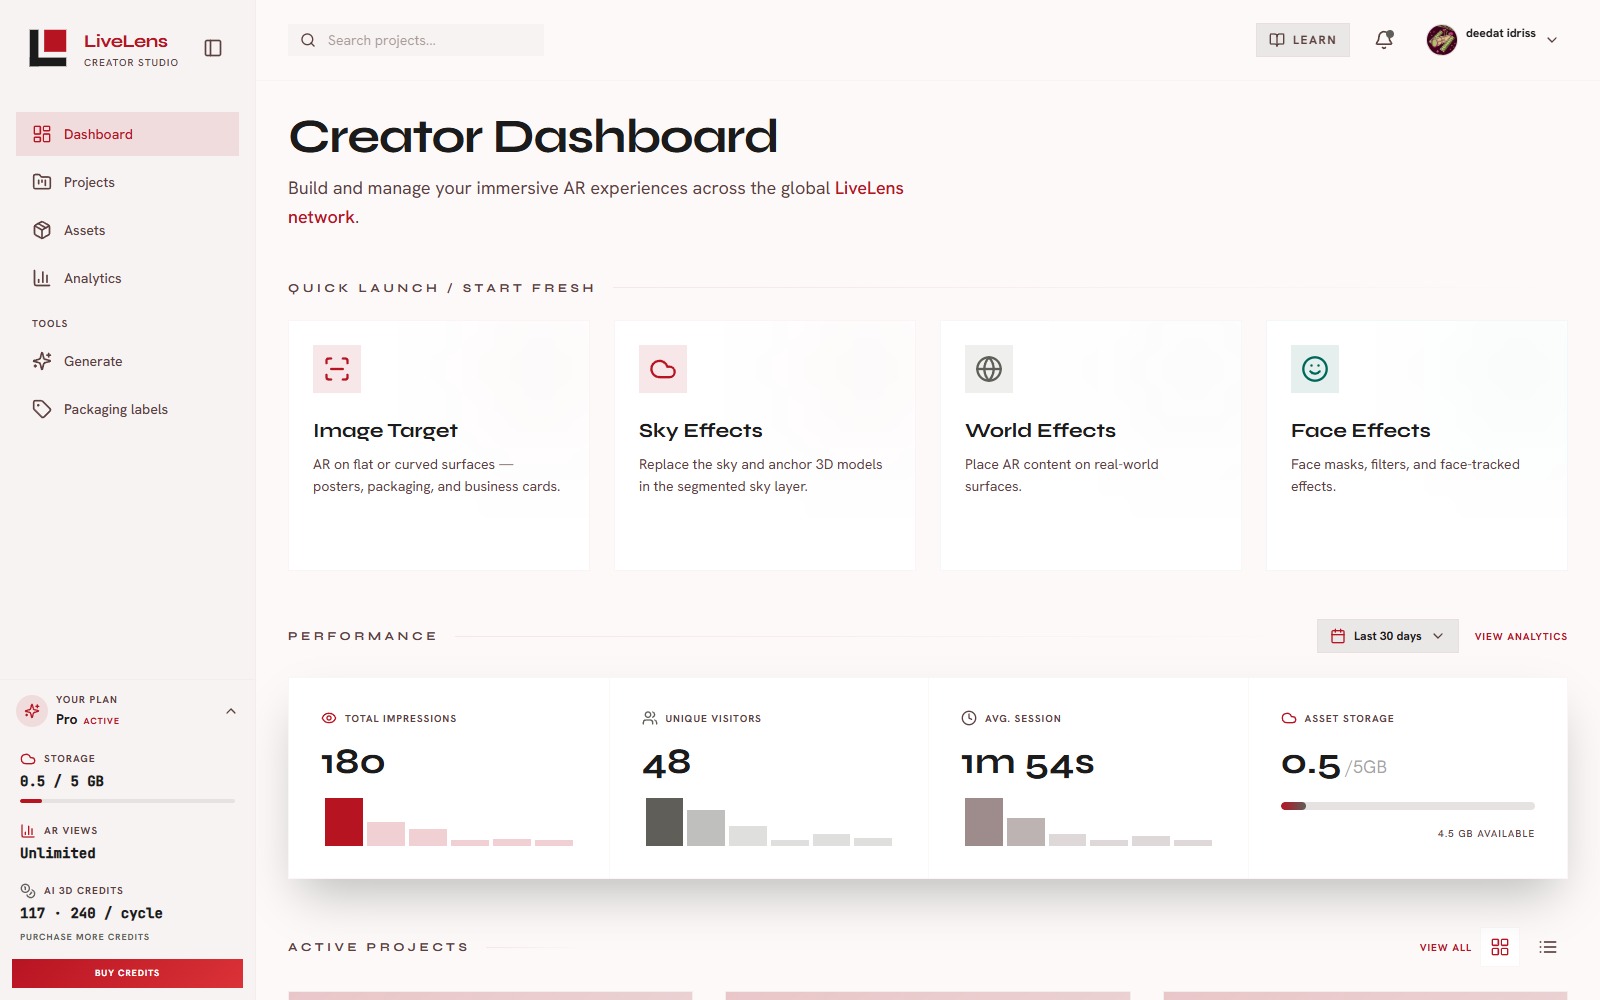Click the '1m 54s' session value
Image resolution: width=1600 pixels, height=1000 pixels.
(1028, 764)
